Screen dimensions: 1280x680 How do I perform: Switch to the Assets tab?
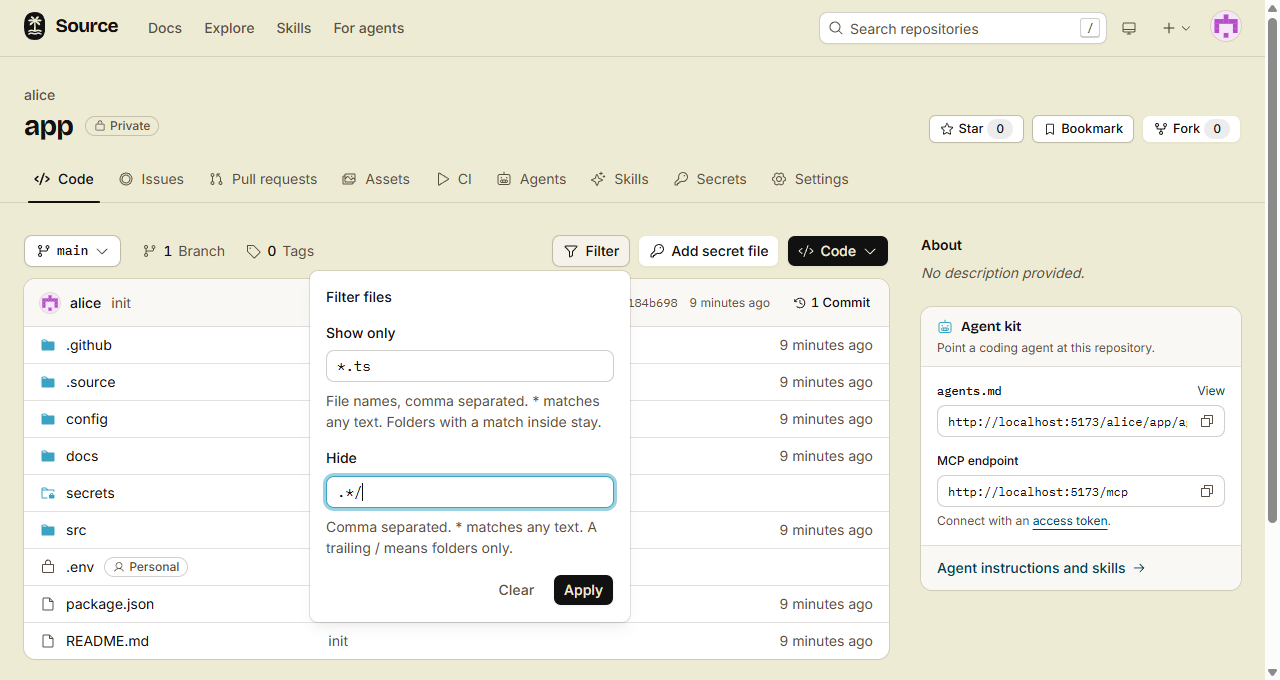376,179
